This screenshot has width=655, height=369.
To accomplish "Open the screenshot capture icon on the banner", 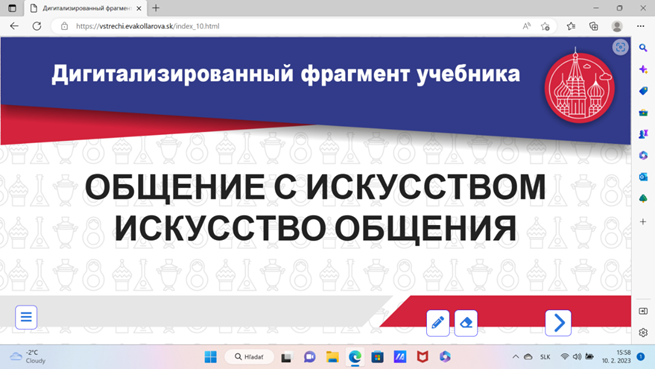I will (620, 47).
